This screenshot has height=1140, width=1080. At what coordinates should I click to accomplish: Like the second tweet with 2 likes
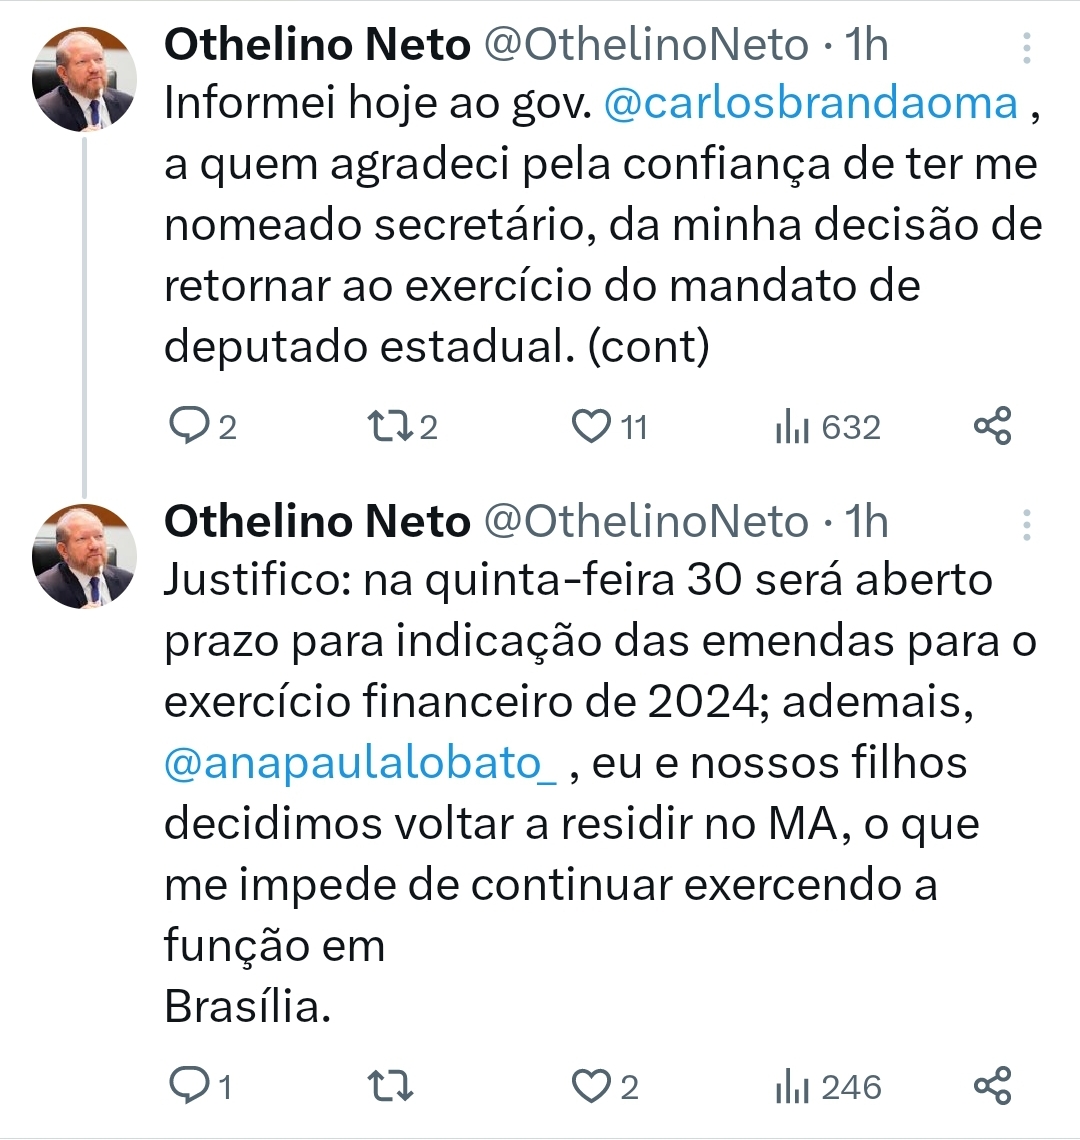point(591,1087)
